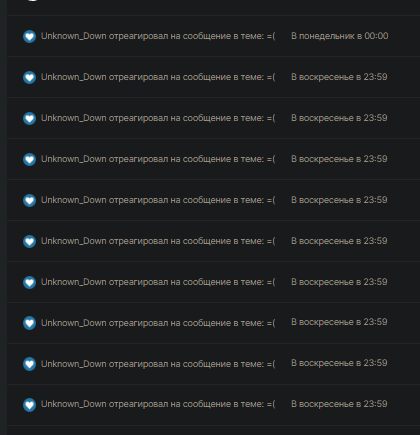Click "В воскресенье в 23:59" timestamp in eighth row
Screen dimensions: 420x435
(339, 322)
